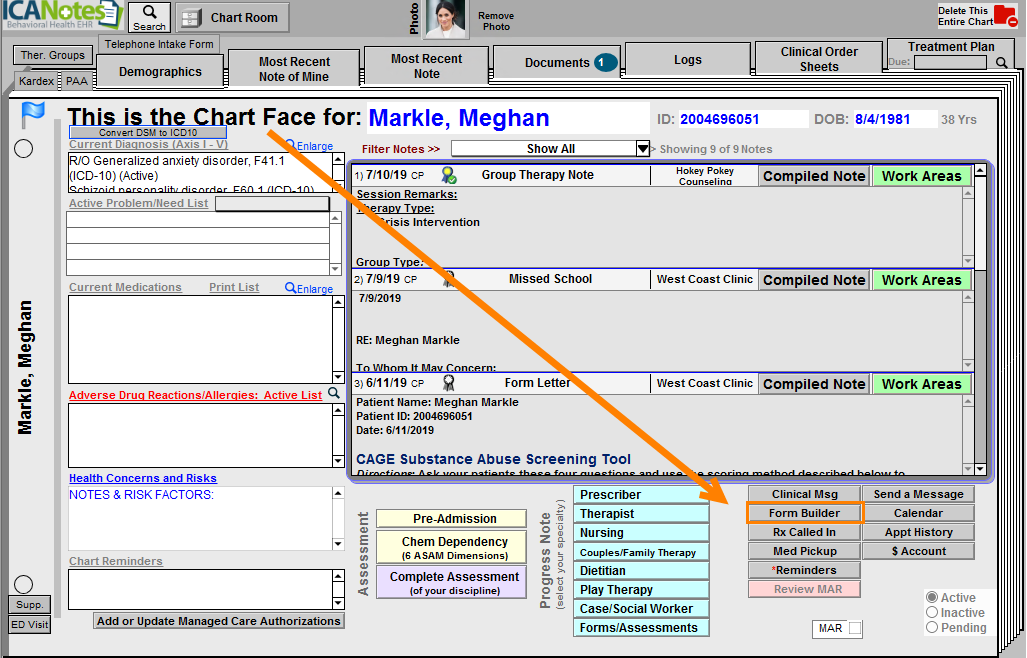The height and width of the screenshot is (658, 1027).
Task: Enlarge the Current Medications list
Action: [x=309, y=289]
